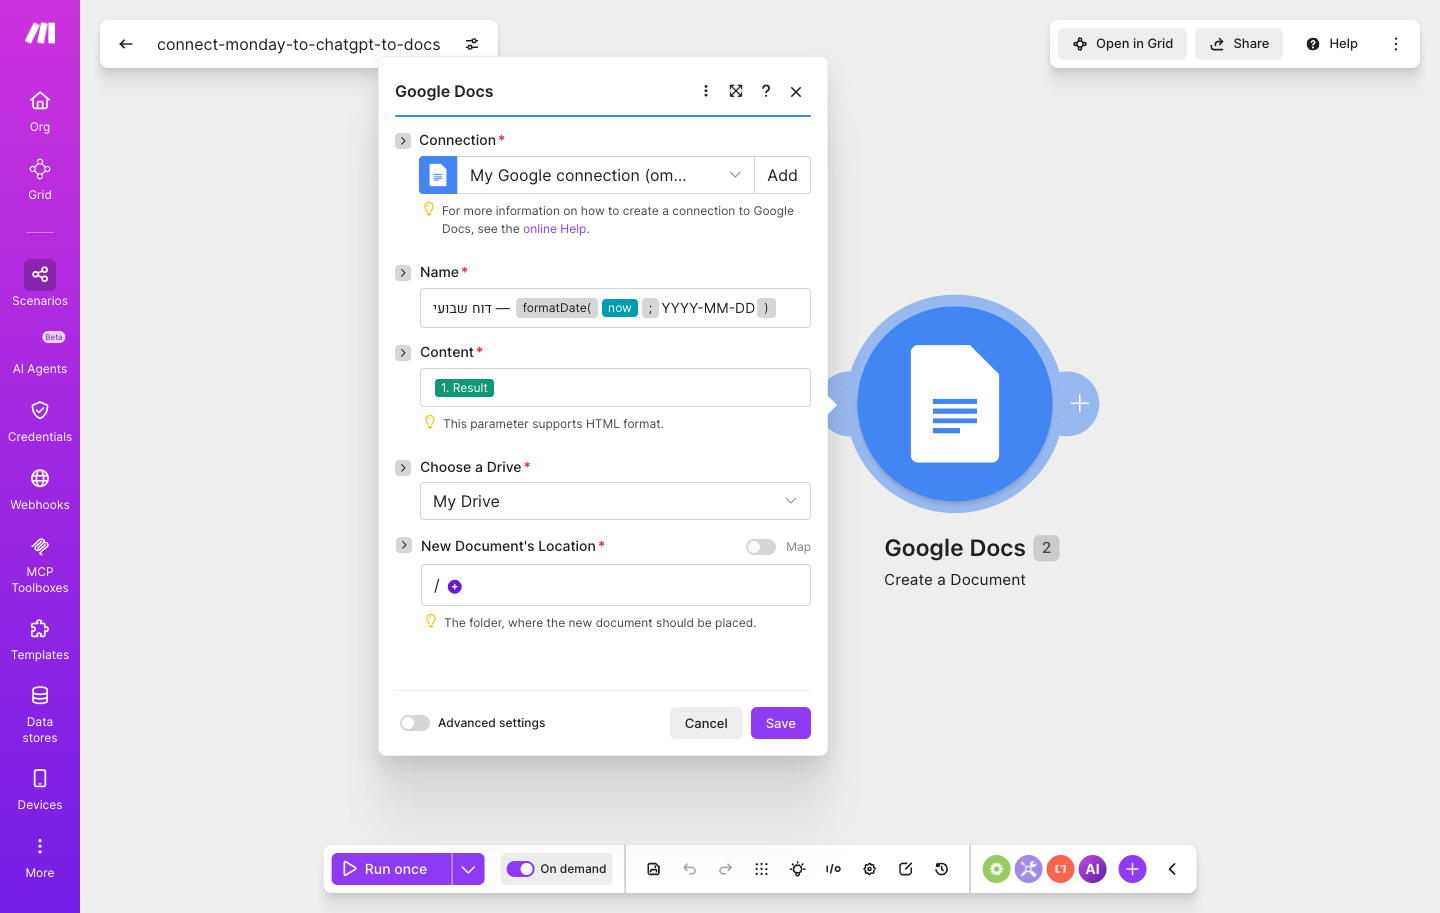Image resolution: width=1440 pixels, height=913 pixels.
Task: Open the Google Docs panel three-dot menu
Action: point(706,91)
